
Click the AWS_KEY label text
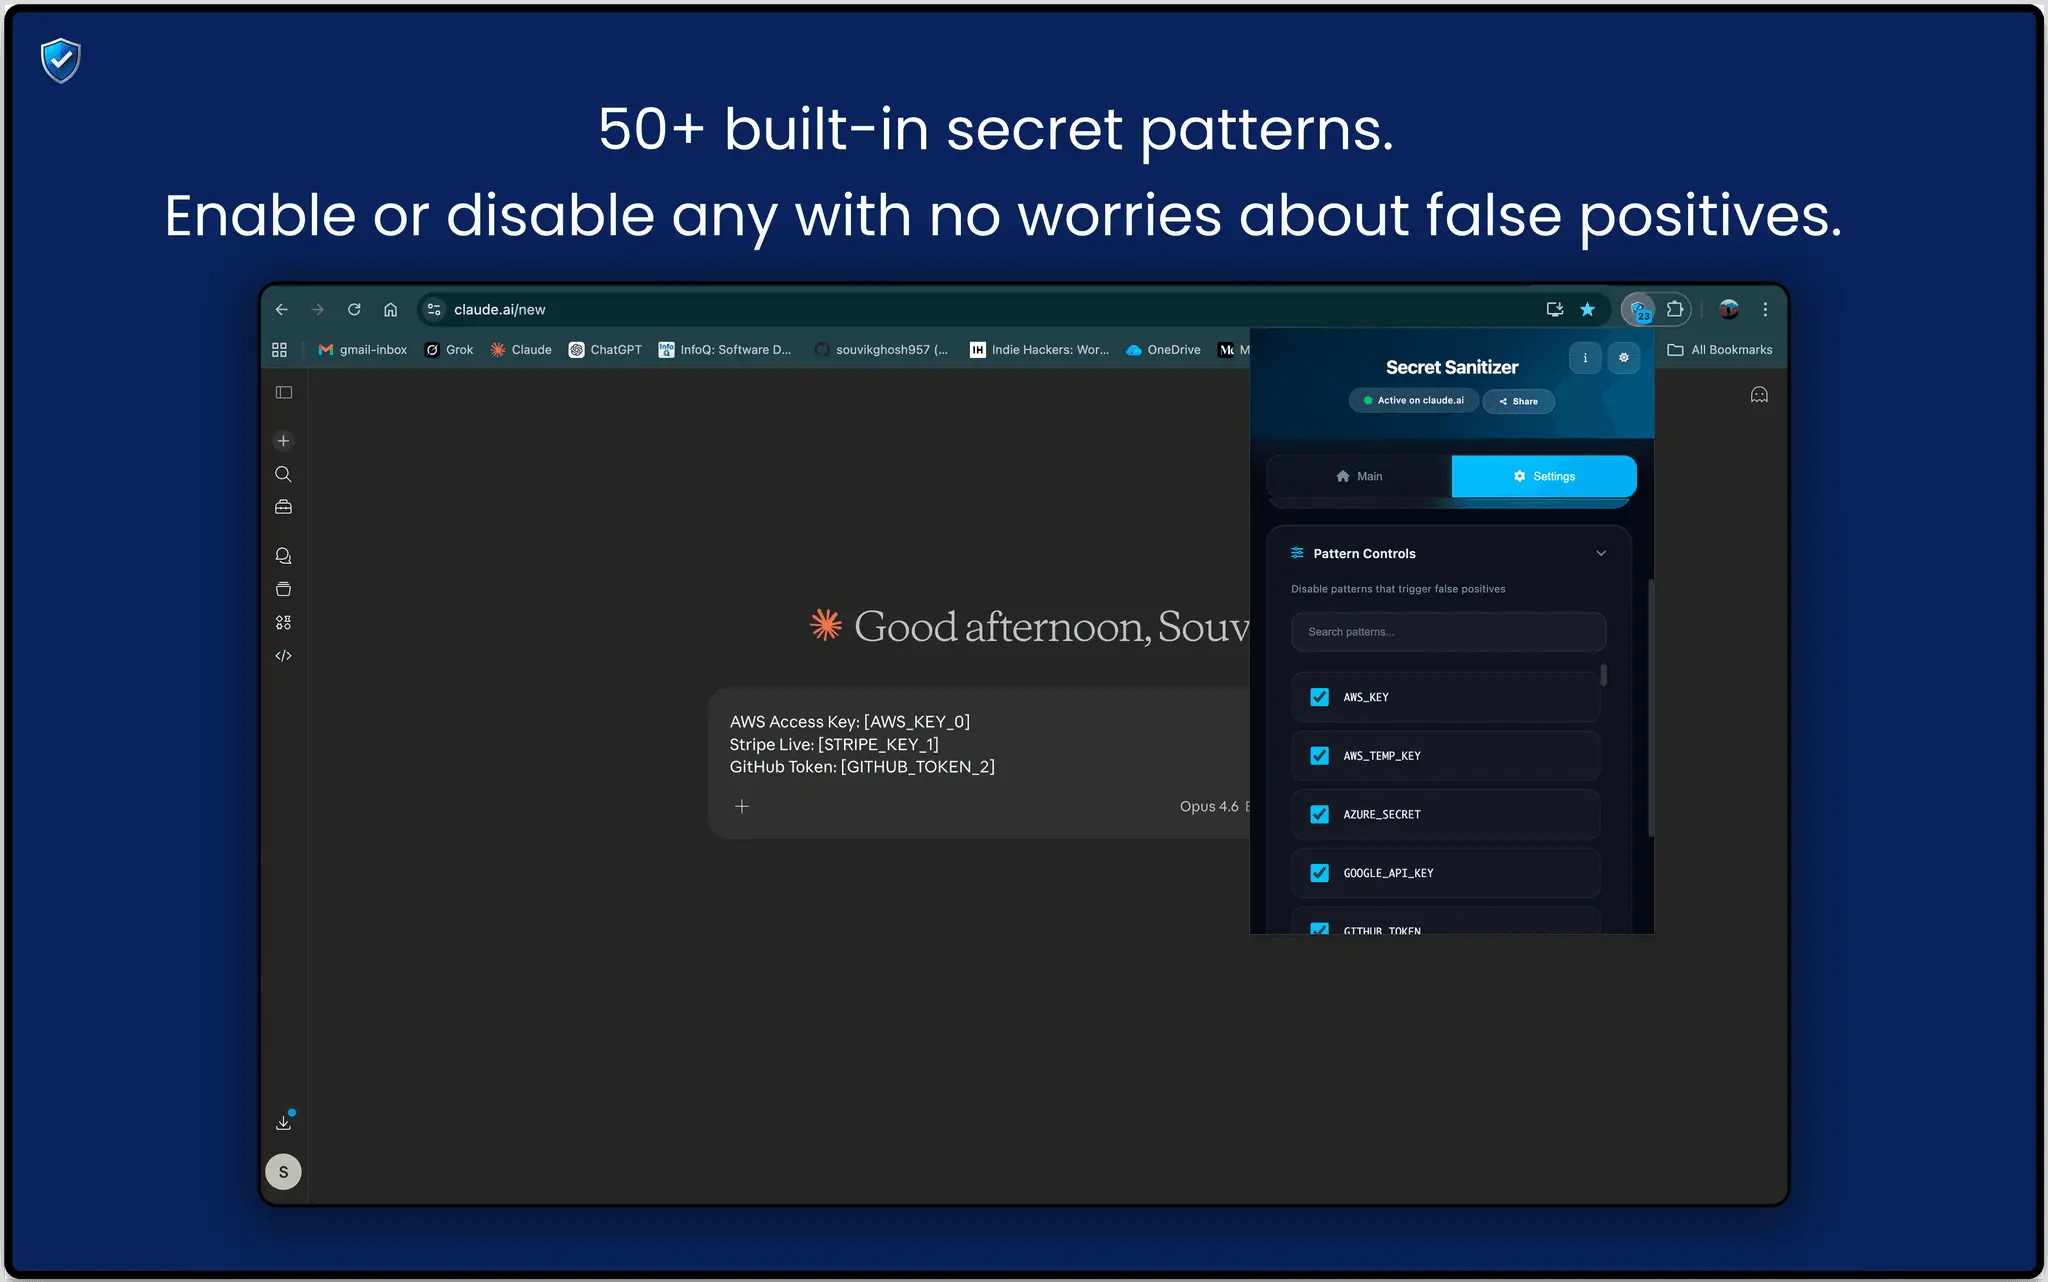tap(1366, 698)
